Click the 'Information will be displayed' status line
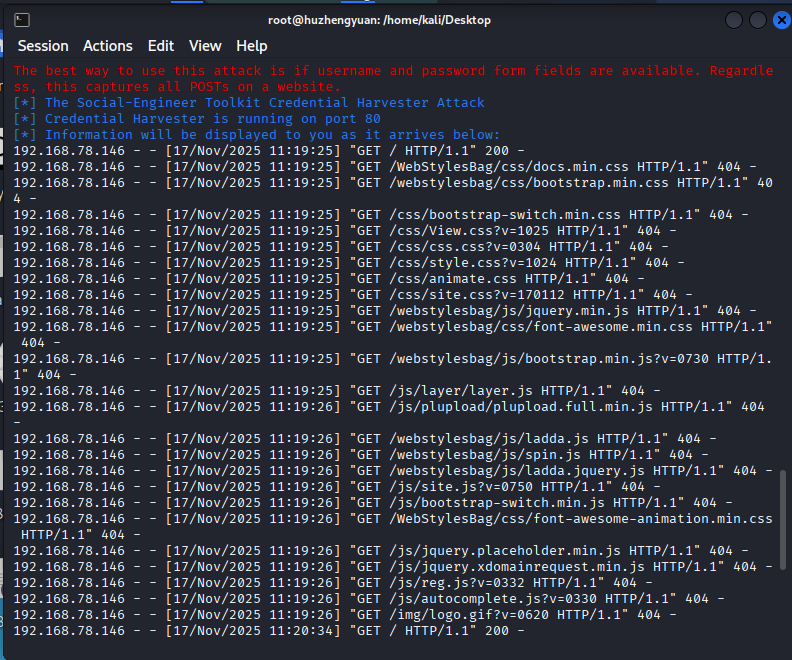The width and height of the screenshot is (792, 660). tap(257, 135)
